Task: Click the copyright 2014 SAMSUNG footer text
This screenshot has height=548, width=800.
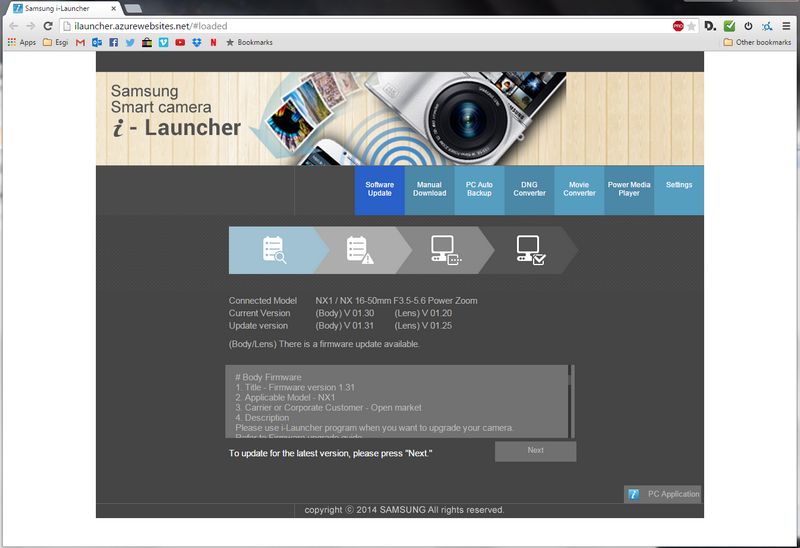Action: coord(404,510)
